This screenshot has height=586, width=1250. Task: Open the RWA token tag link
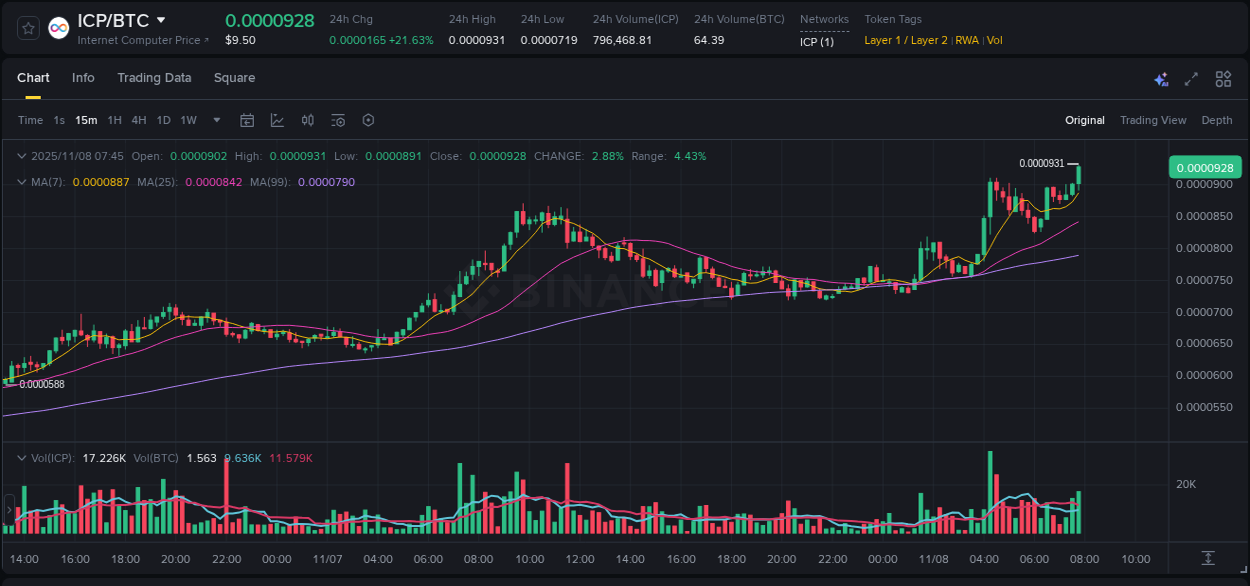(x=966, y=40)
